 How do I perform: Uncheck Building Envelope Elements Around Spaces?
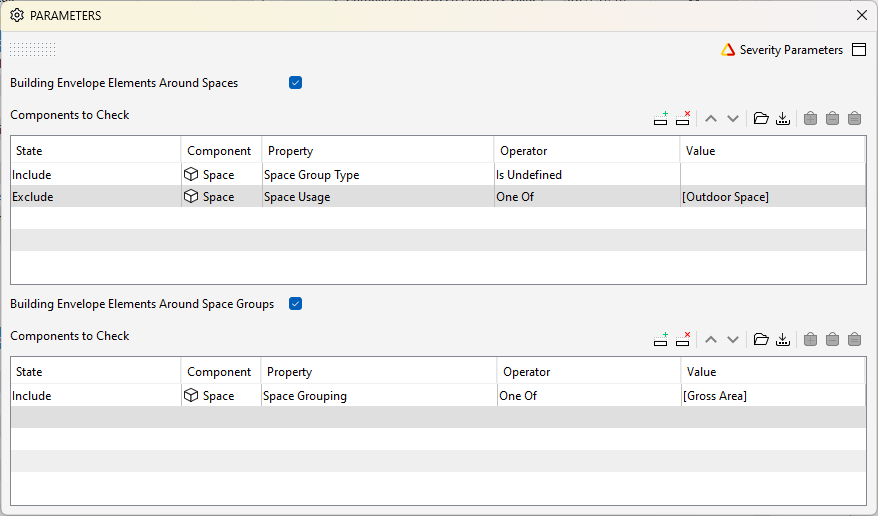pos(295,83)
